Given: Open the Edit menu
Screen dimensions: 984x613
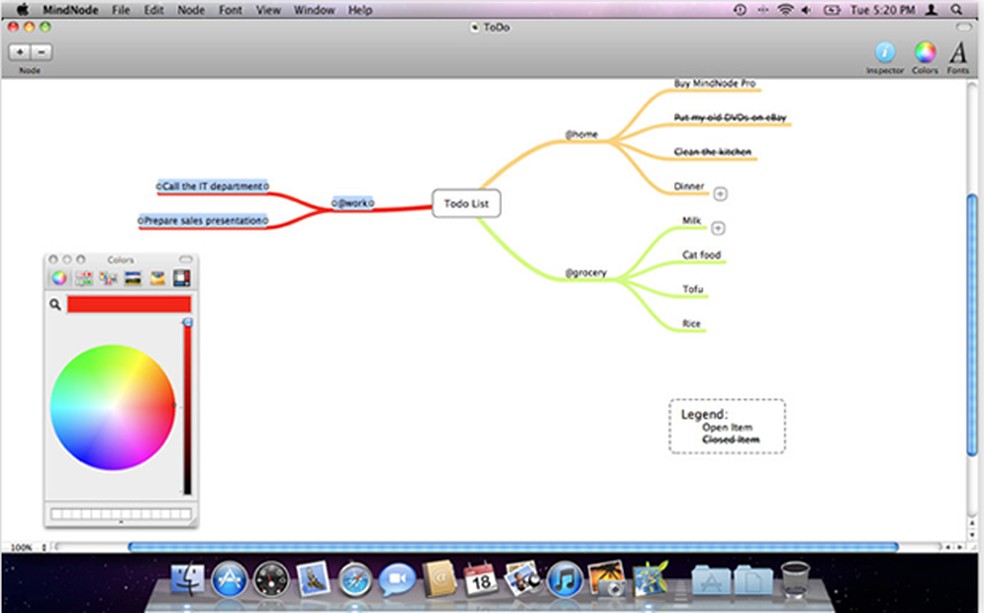Looking at the screenshot, I should [x=154, y=10].
